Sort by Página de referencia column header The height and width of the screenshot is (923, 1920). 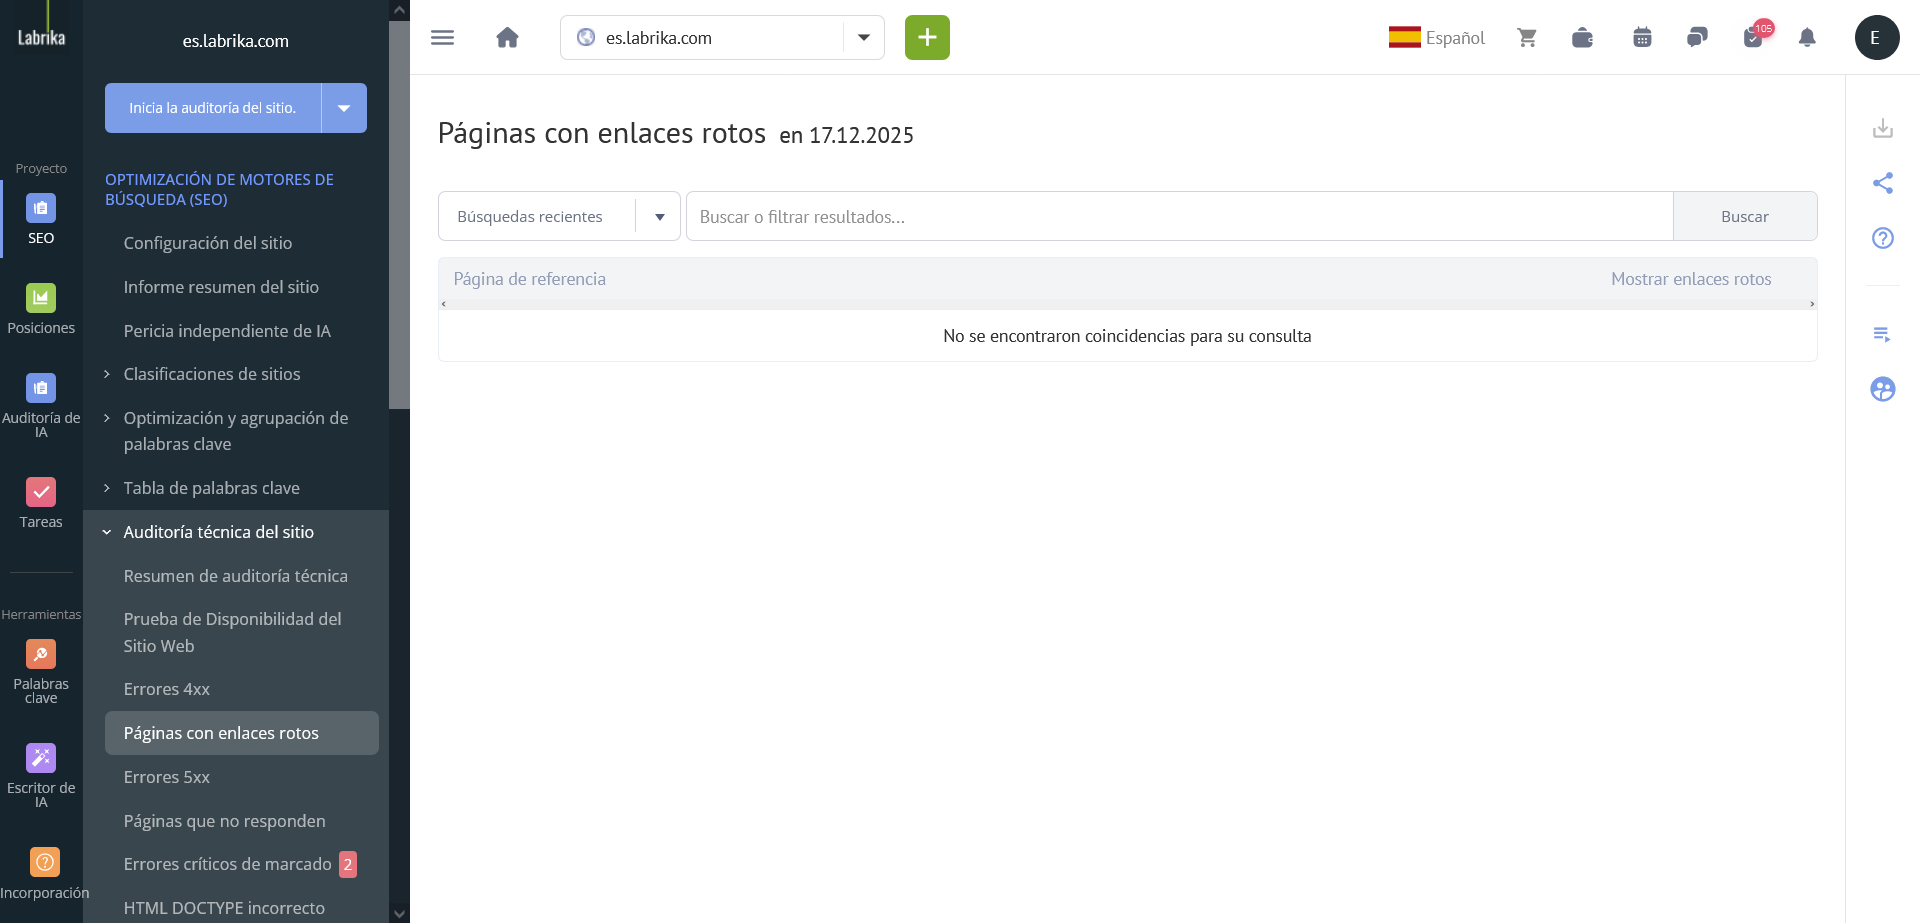pos(530,279)
